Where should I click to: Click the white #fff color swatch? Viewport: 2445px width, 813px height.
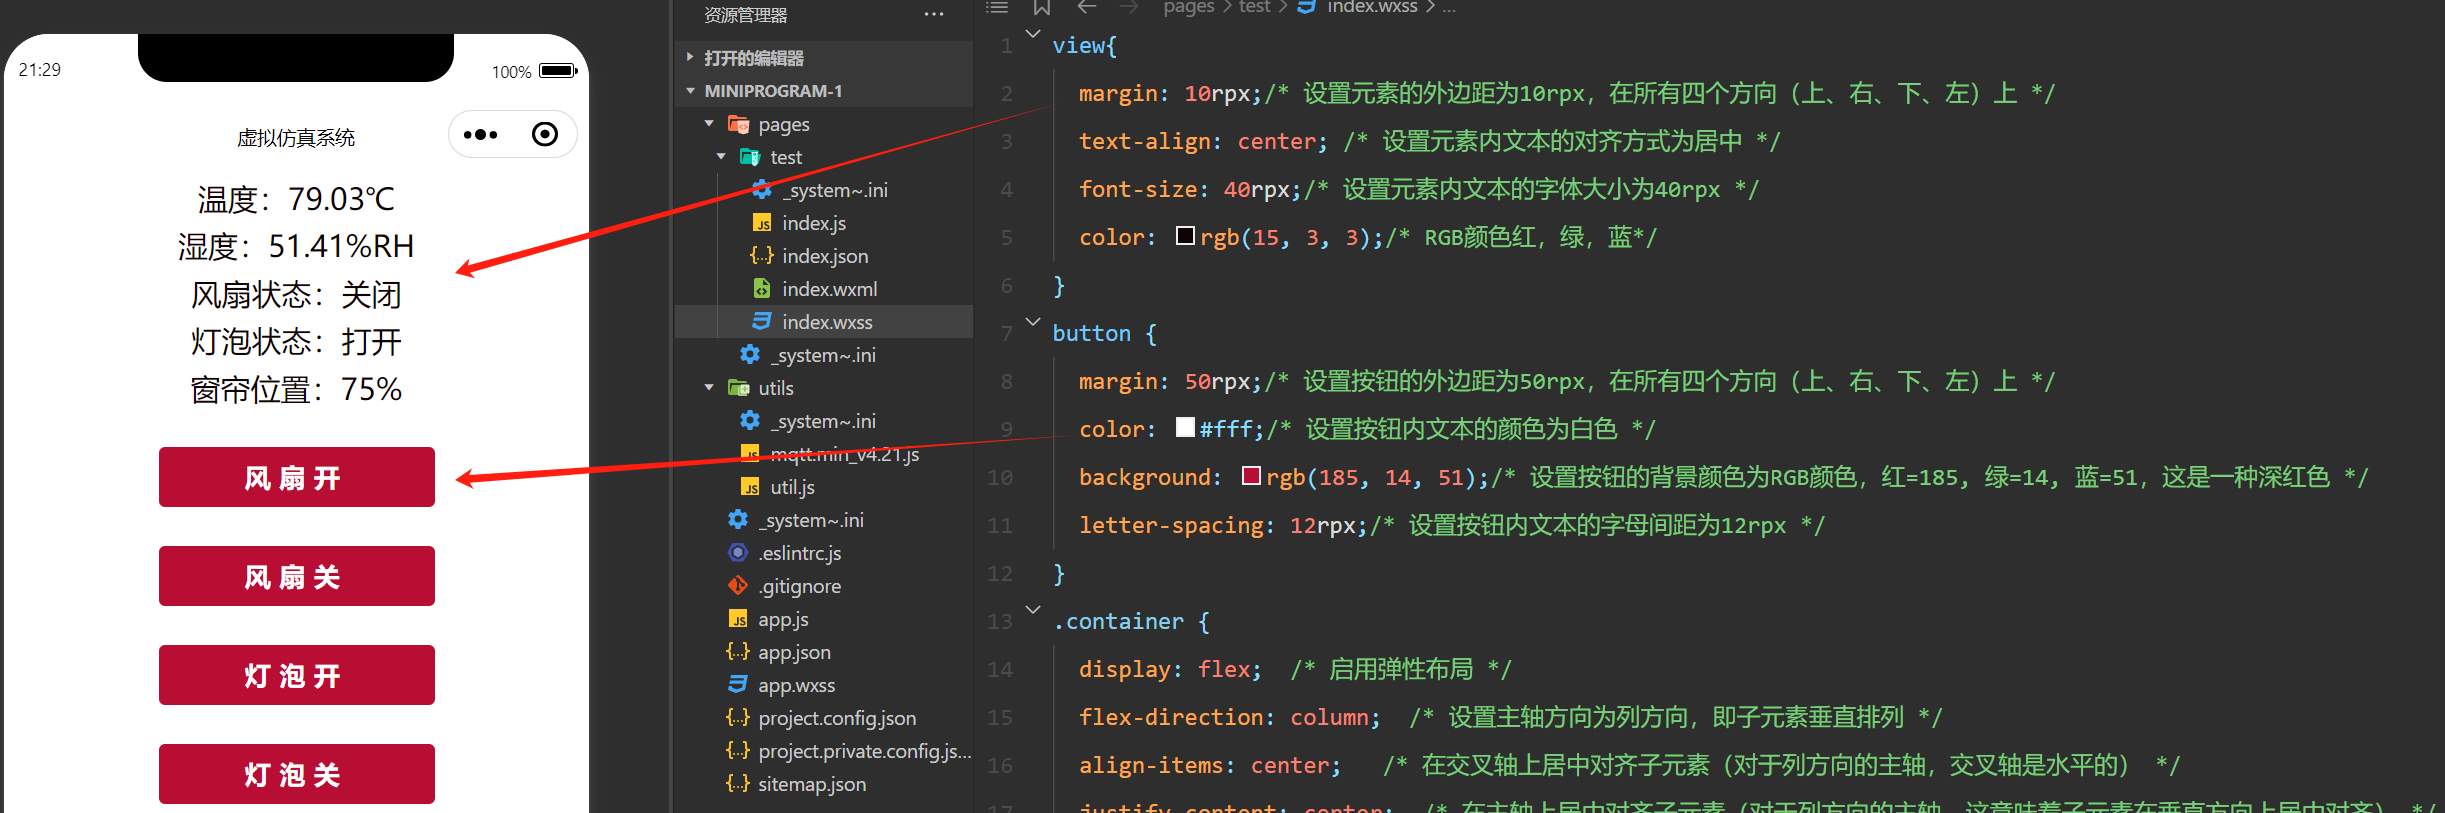click(1185, 428)
